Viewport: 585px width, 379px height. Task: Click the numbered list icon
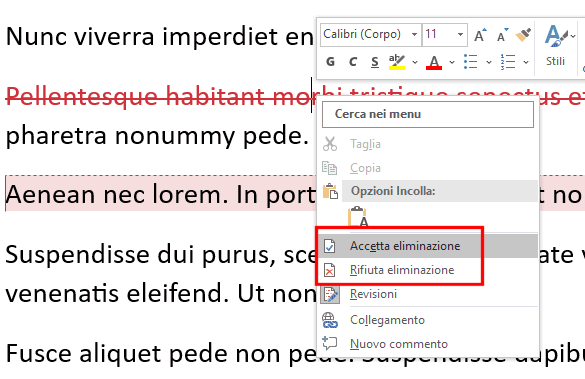point(508,62)
